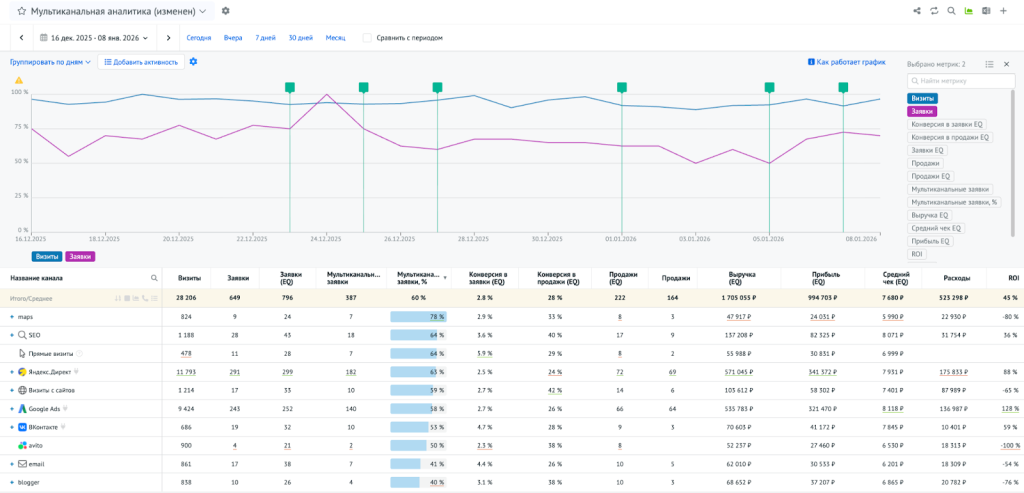Open chart settings gear next to Добавить активность
The width and height of the screenshot is (1024, 493).
click(x=193, y=62)
